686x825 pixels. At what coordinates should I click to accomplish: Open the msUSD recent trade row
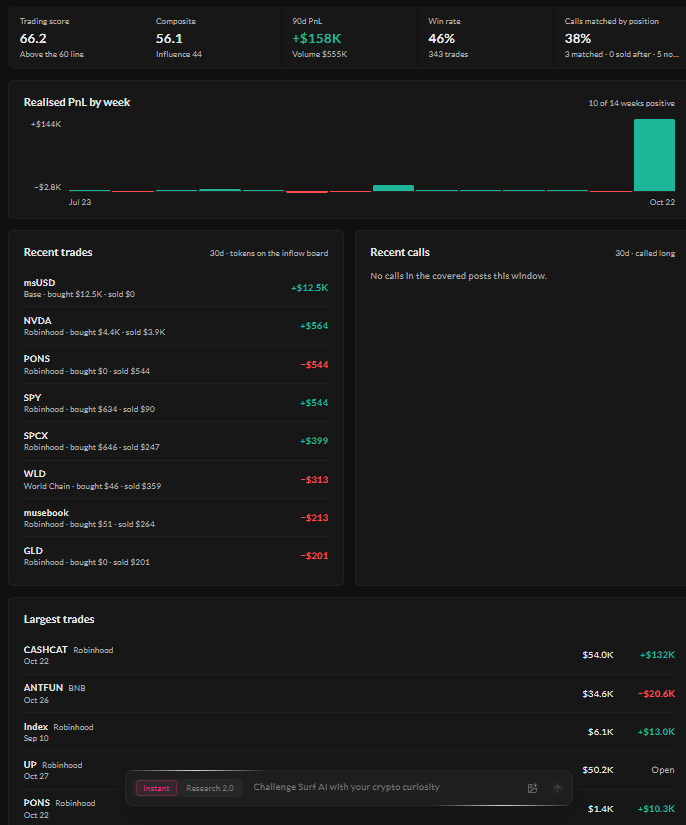tap(176, 288)
